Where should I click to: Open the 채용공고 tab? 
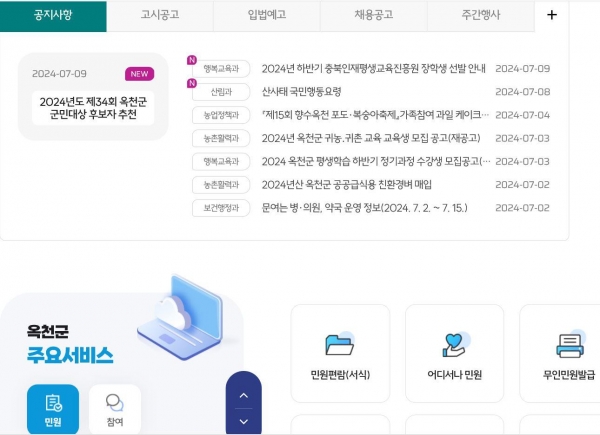373,15
